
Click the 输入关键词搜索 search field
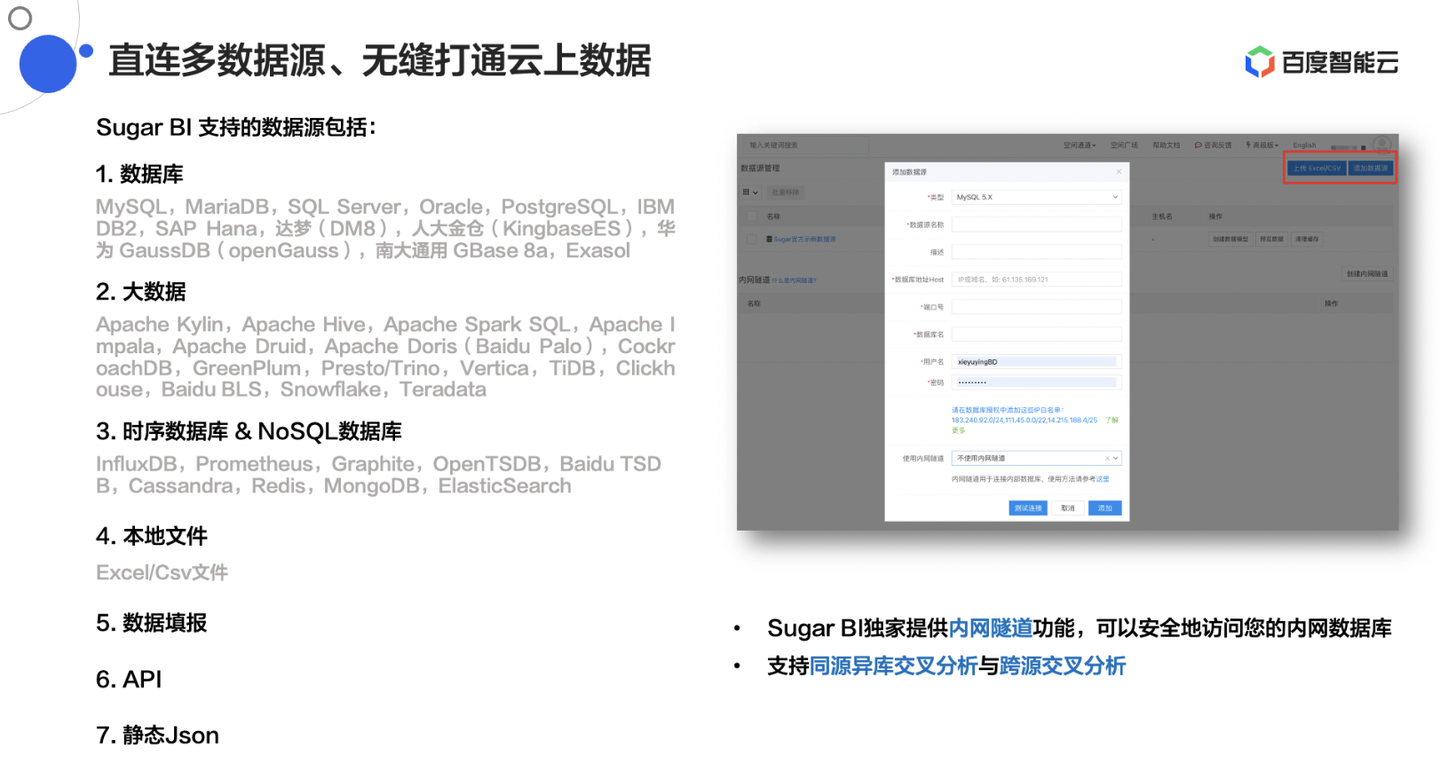click(804, 145)
